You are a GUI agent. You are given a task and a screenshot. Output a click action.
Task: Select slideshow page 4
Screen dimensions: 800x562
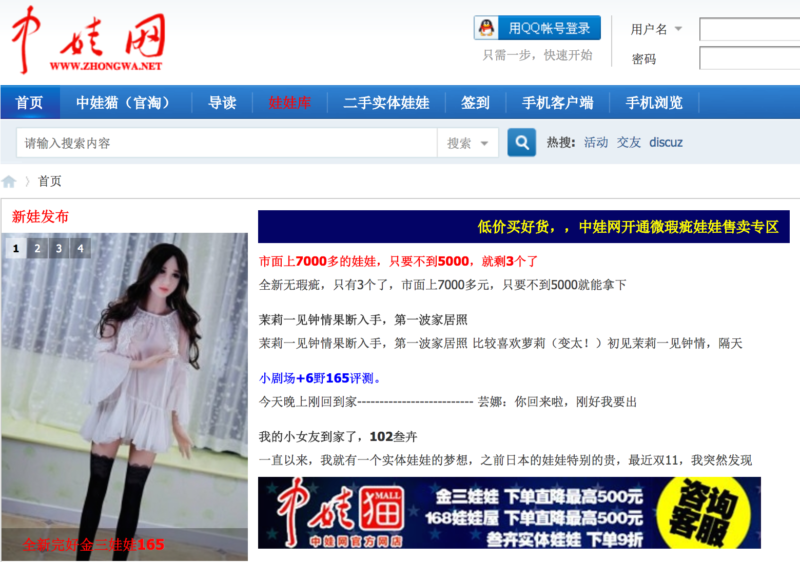(x=80, y=248)
